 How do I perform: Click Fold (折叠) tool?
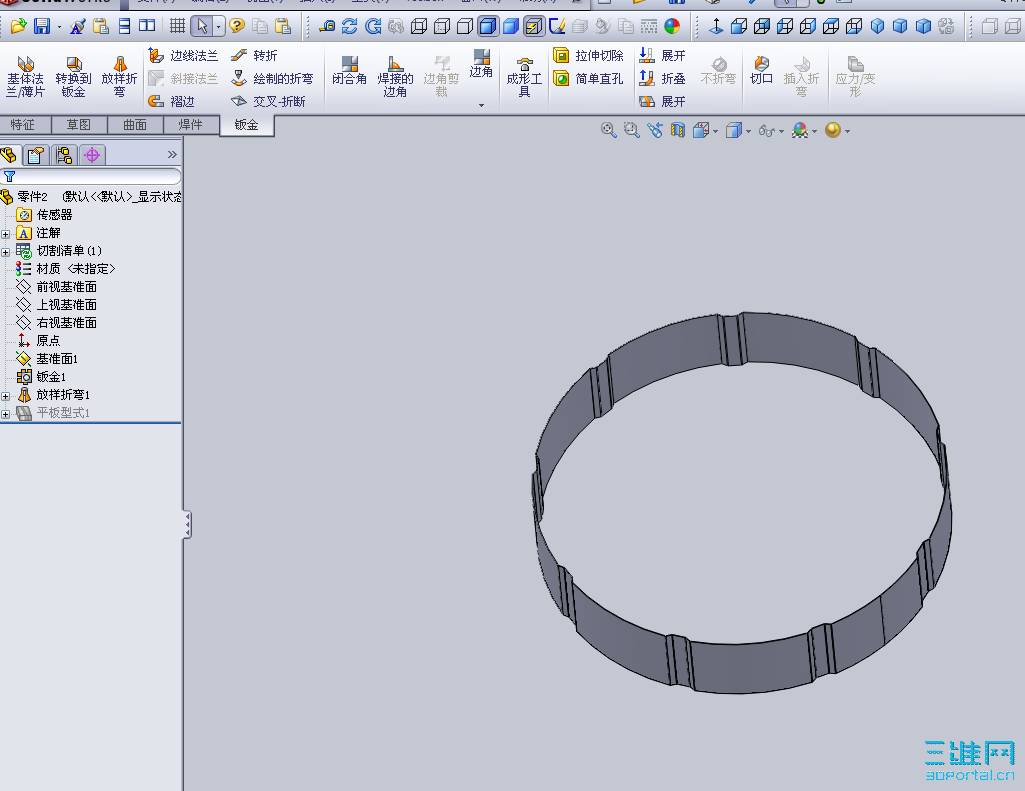point(662,78)
